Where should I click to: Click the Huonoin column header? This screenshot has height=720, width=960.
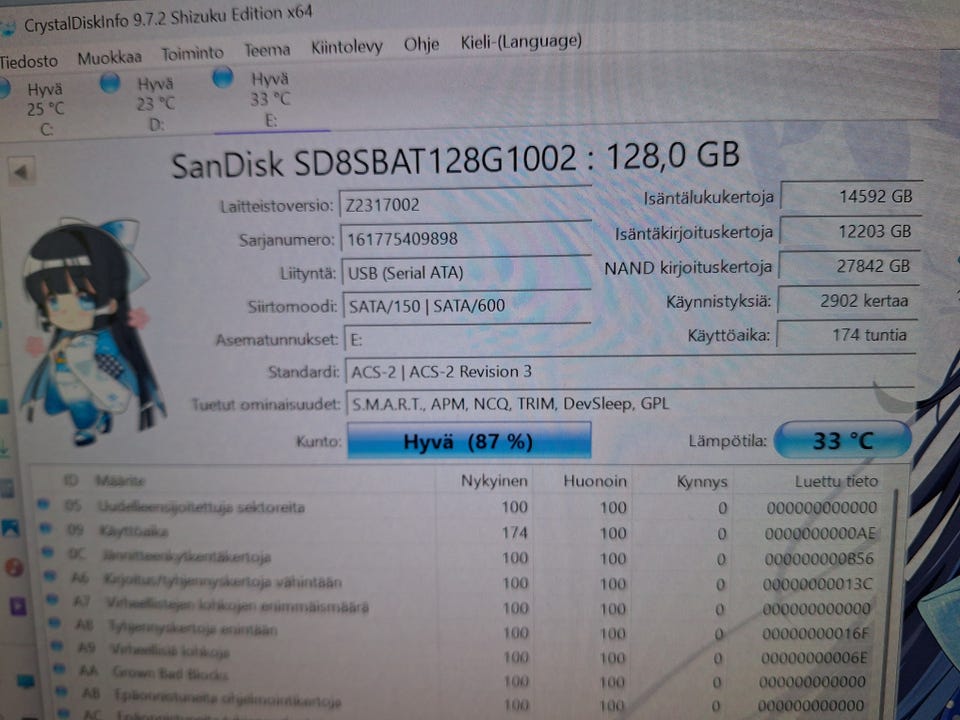coord(594,481)
